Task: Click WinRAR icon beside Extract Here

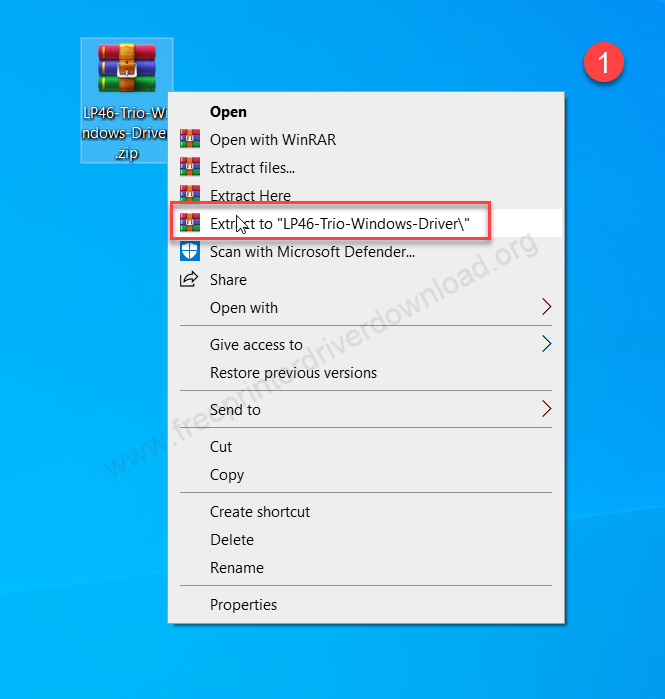Action: (189, 195)
